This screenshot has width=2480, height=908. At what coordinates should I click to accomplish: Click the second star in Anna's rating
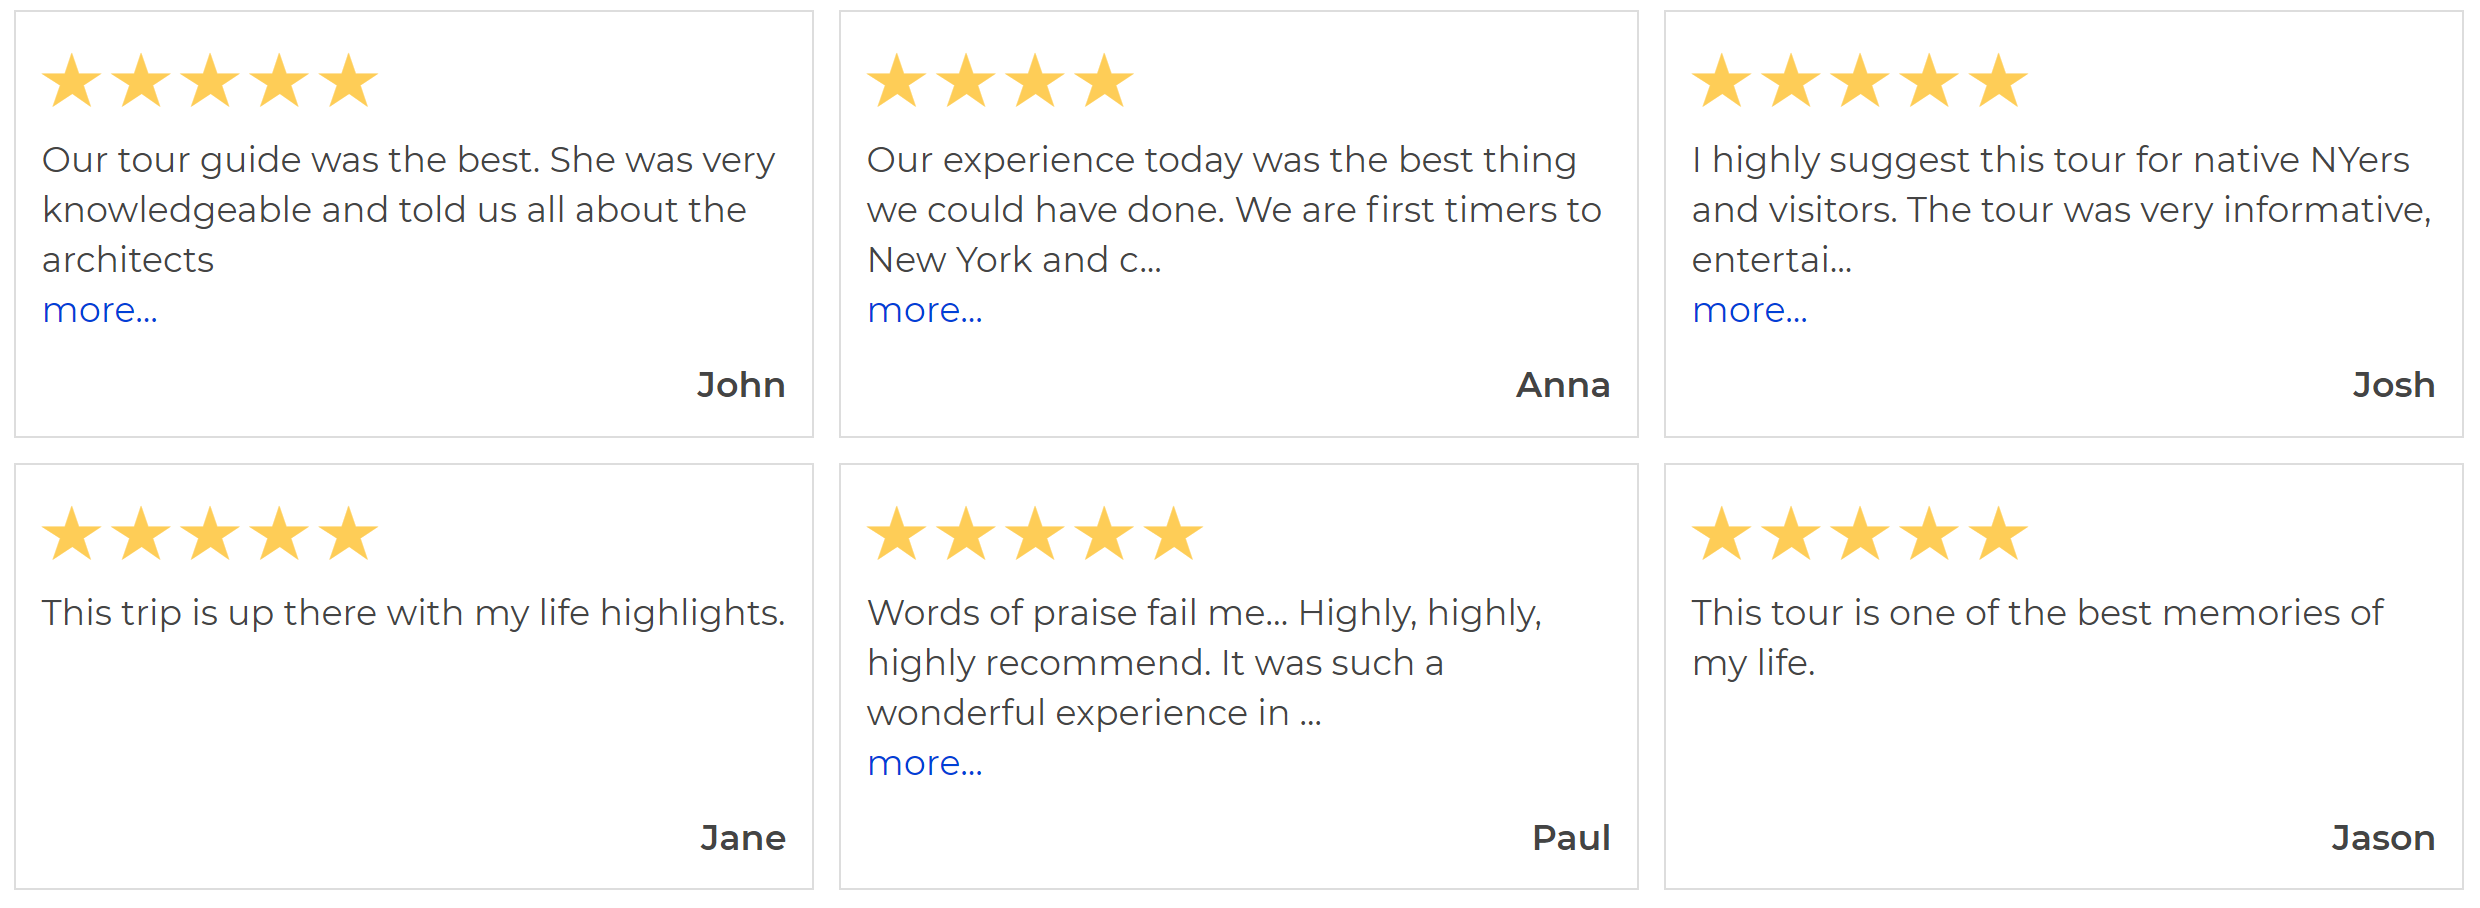pyautogui.click(x=966, y=81)
